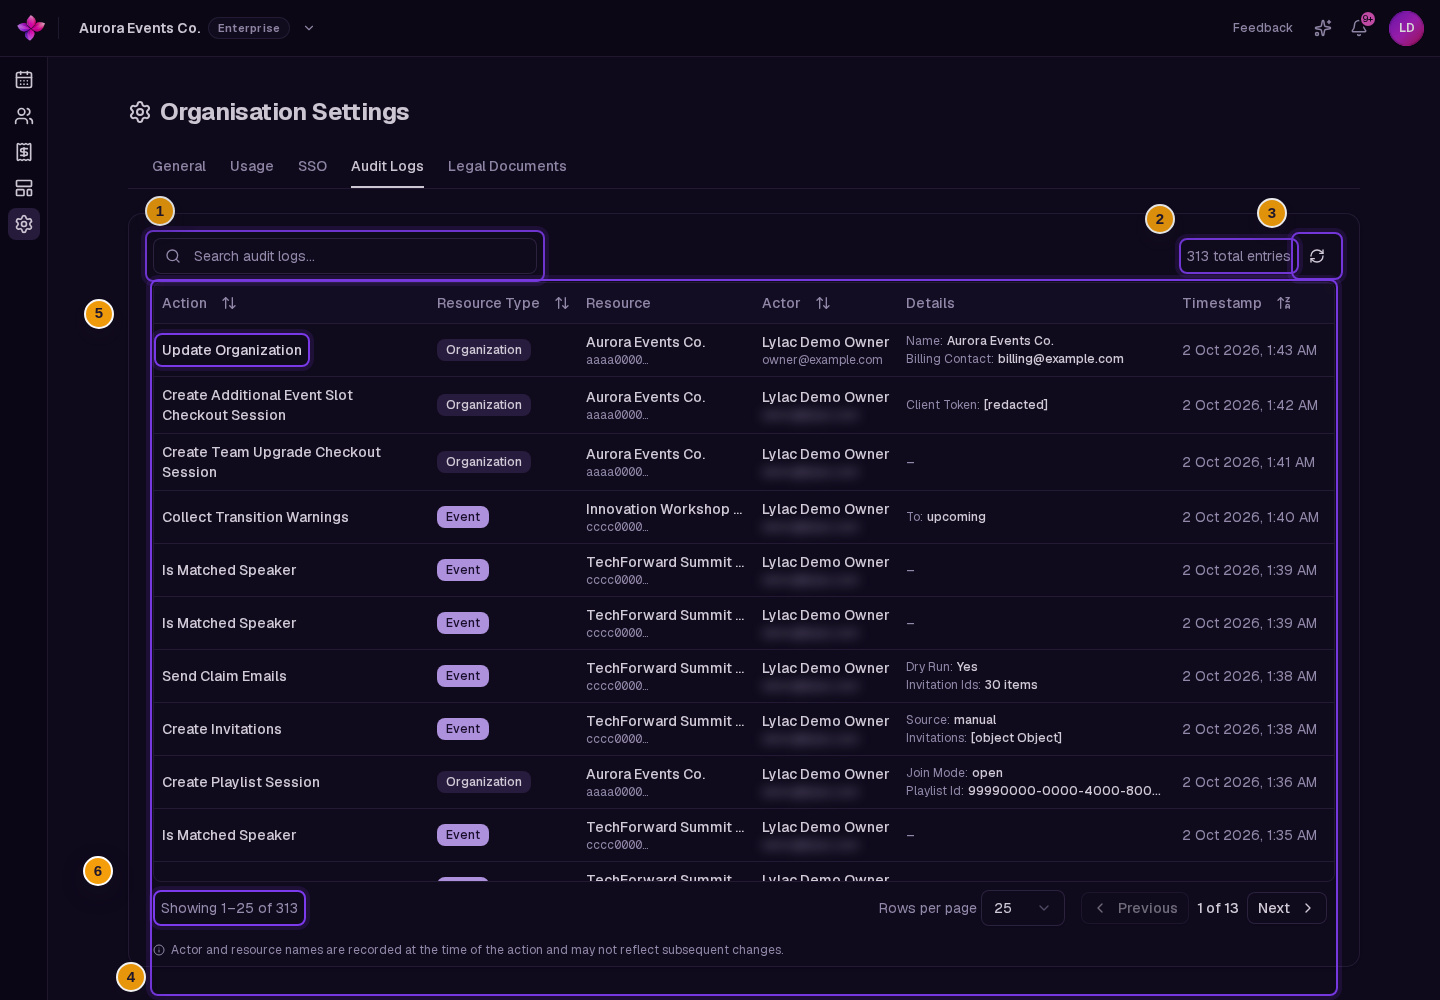The image size is (1440, 1000).
Task: Click the Showing 1–25 of 313 text
Action: (x=229, y=908)
